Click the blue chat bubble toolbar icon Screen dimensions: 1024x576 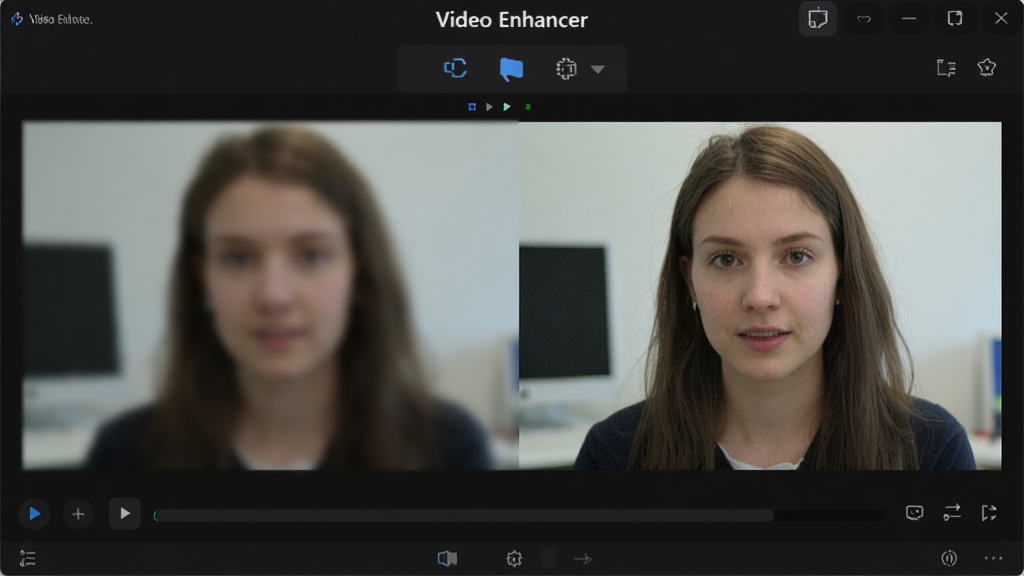[x=511, y=69]
